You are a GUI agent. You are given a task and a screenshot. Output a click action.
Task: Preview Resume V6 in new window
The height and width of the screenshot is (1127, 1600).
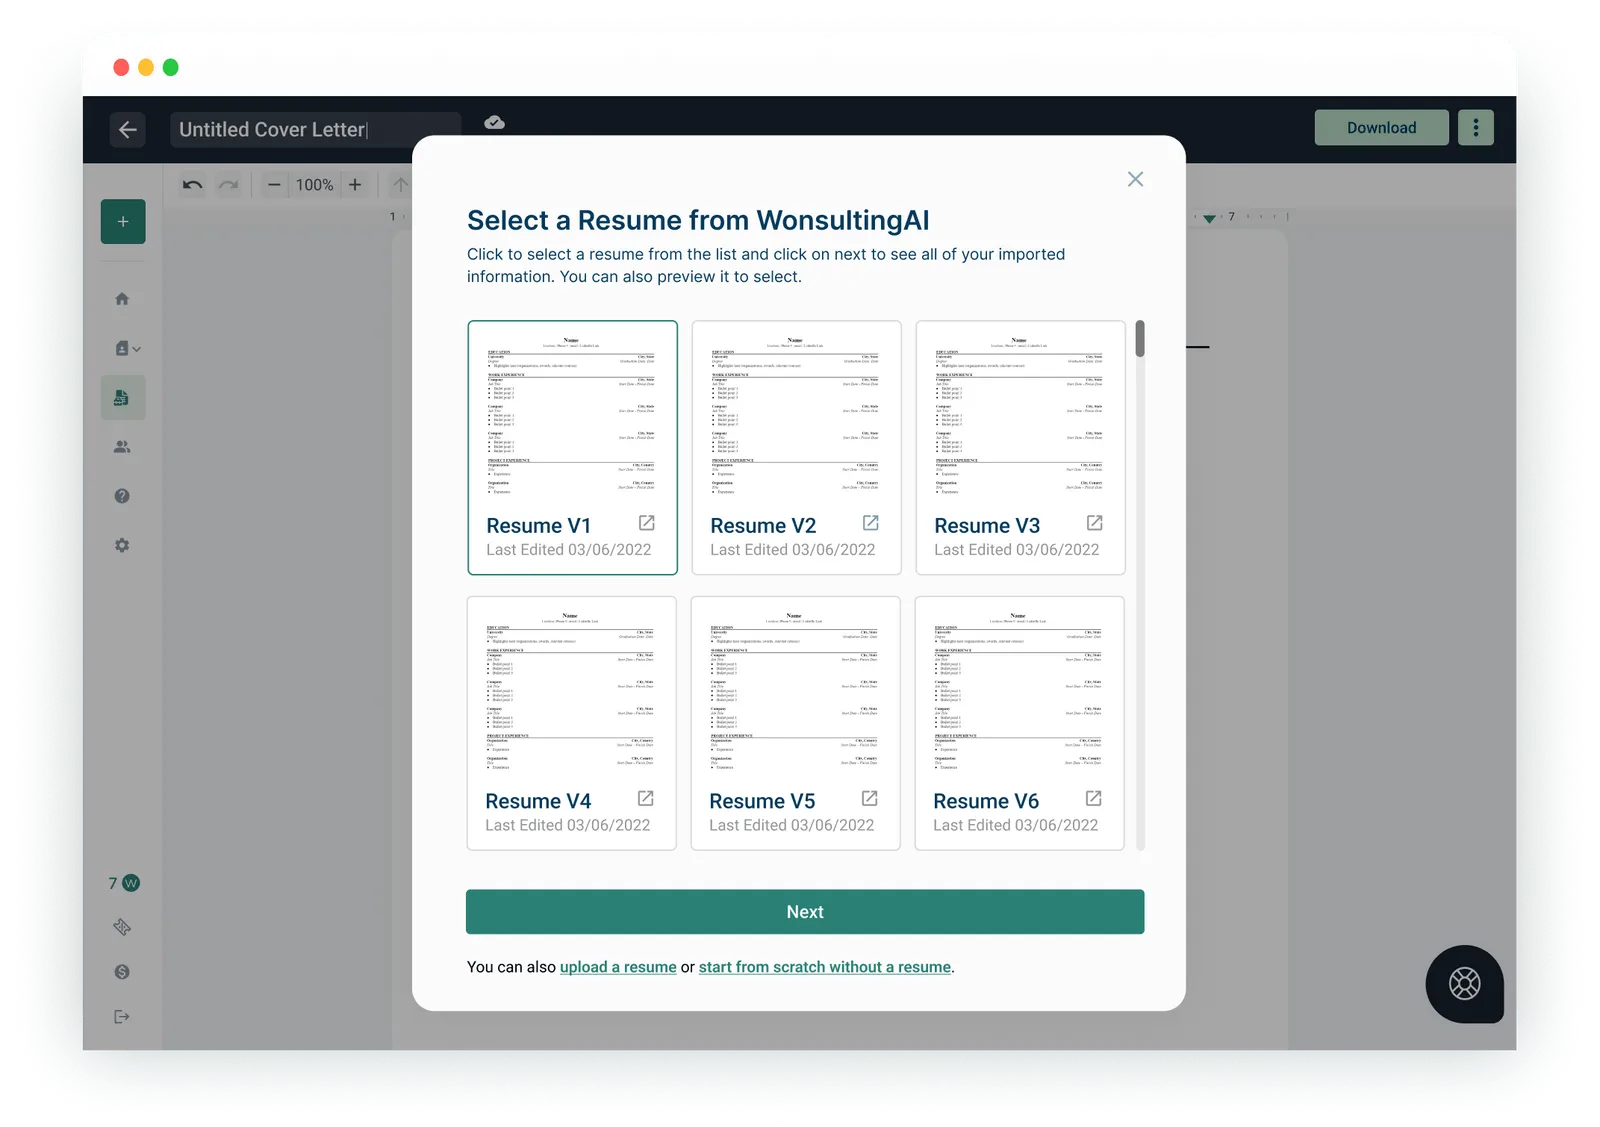point(1094,798)
